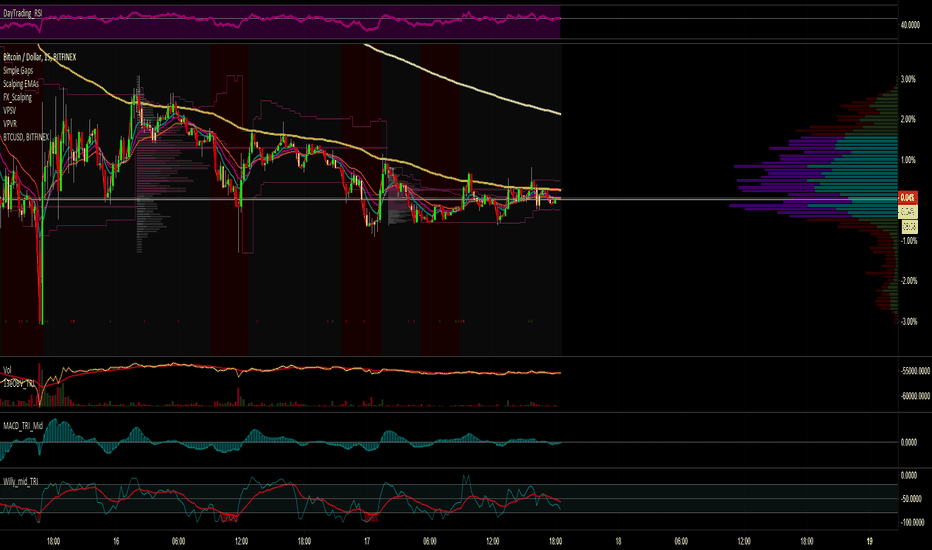Click the Simple Gaps indicator label
The height and width of the screenshot is (550, 932).
(x=18, y=70)
